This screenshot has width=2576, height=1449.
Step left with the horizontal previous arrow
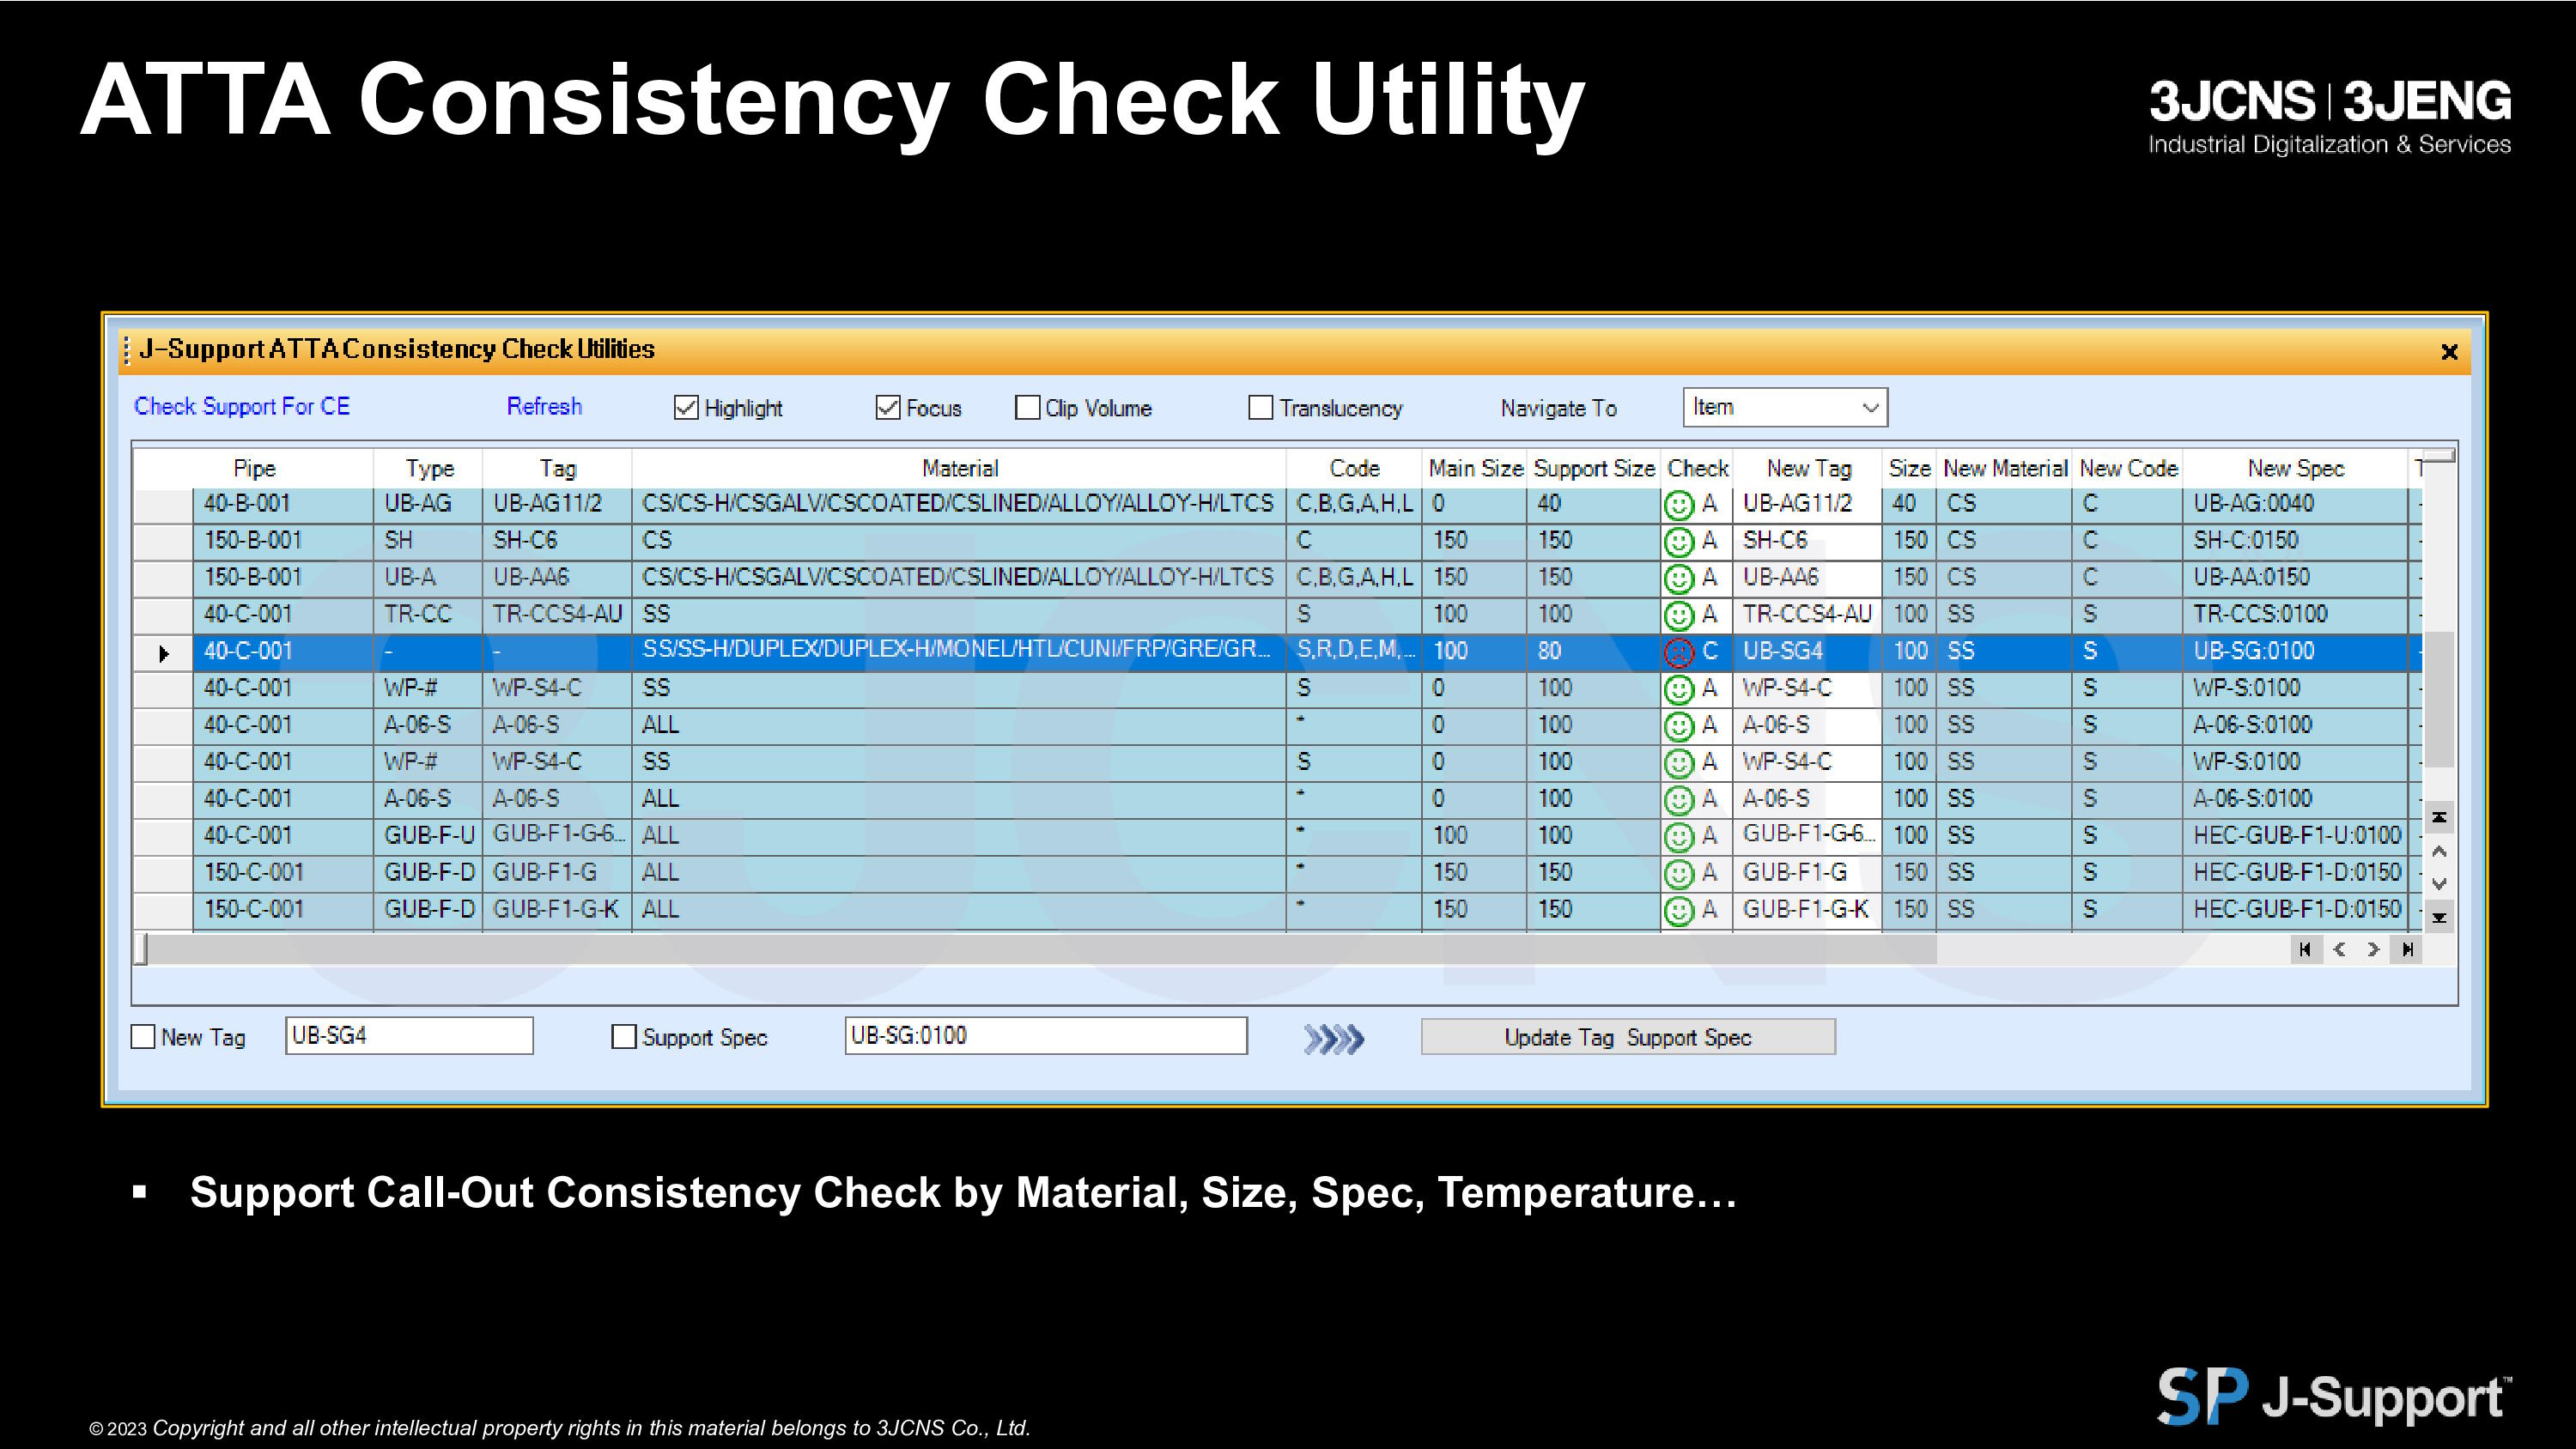[x=2339, y=949]
